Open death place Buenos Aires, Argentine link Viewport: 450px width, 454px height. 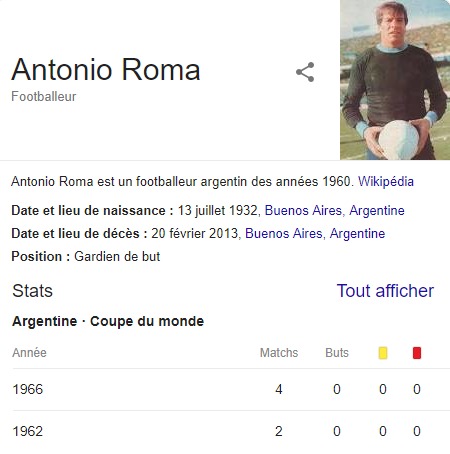coord(315,233)
